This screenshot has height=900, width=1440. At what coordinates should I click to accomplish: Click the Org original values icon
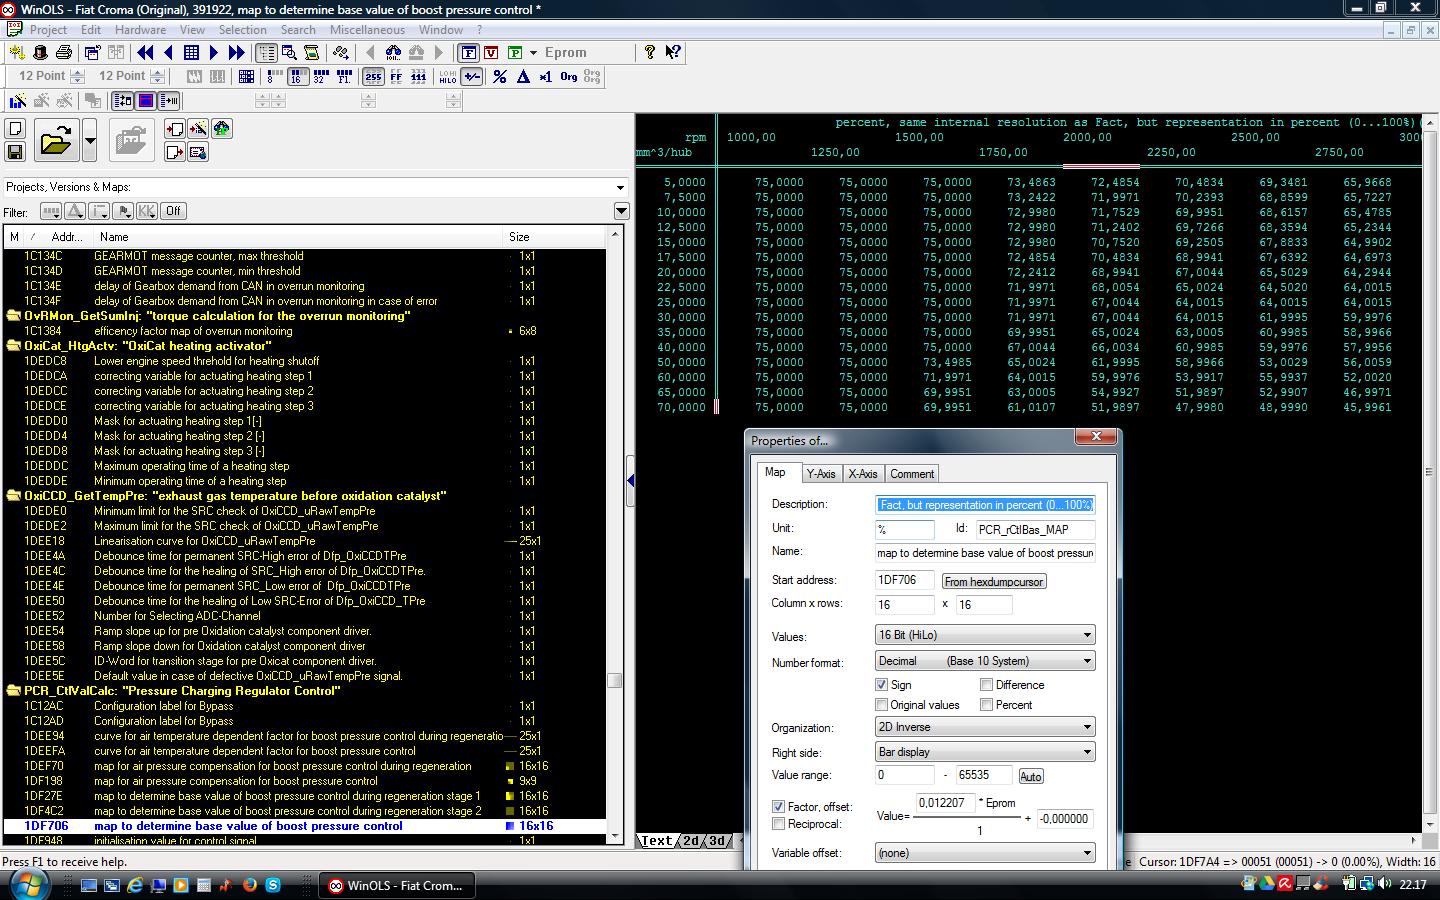pyautogui.click(x=569, y=76)
